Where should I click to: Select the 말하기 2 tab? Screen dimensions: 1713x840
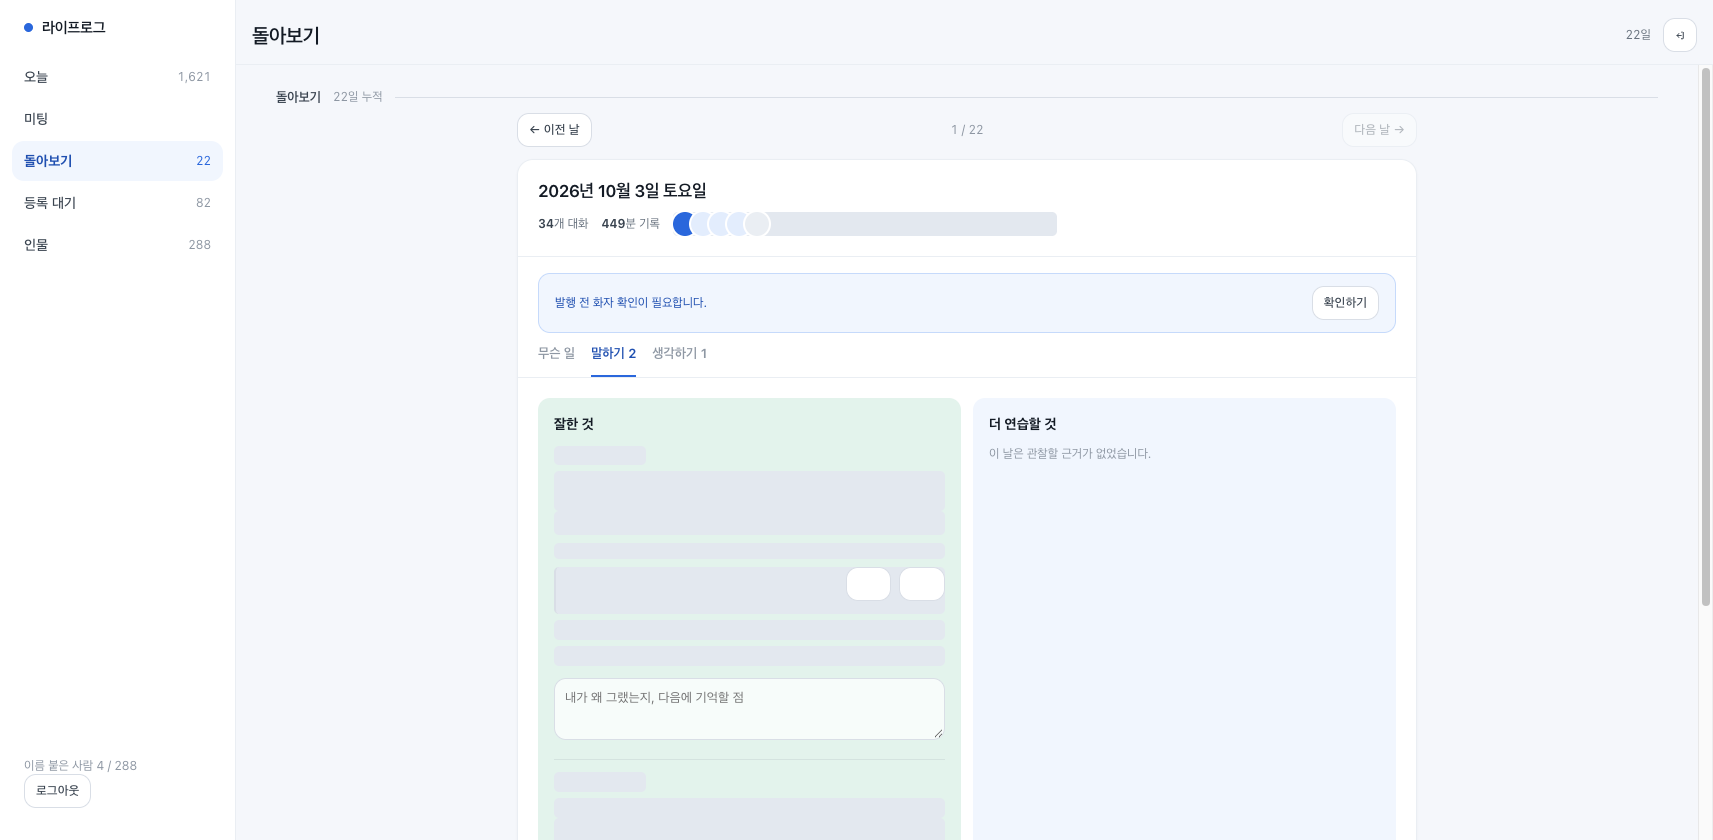point(613,354)
